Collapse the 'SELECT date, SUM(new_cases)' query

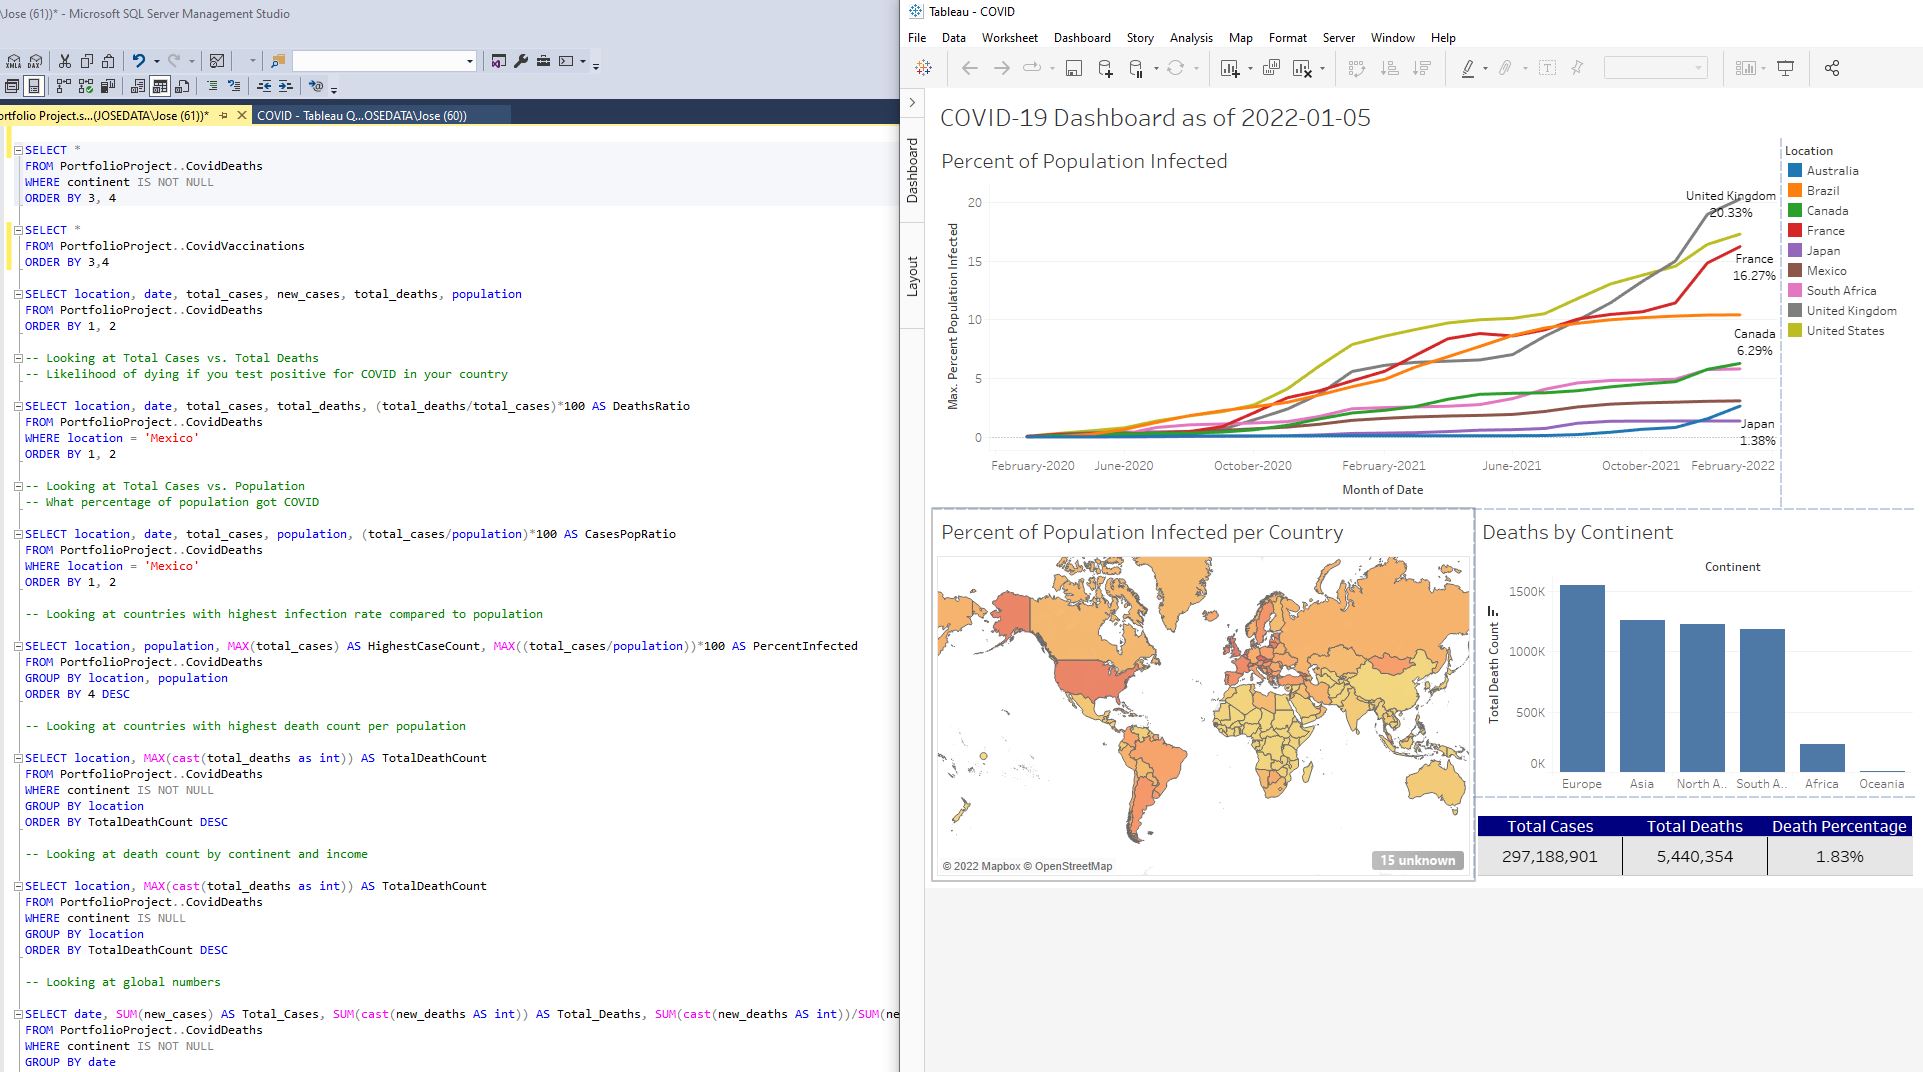click(18, 1014)
